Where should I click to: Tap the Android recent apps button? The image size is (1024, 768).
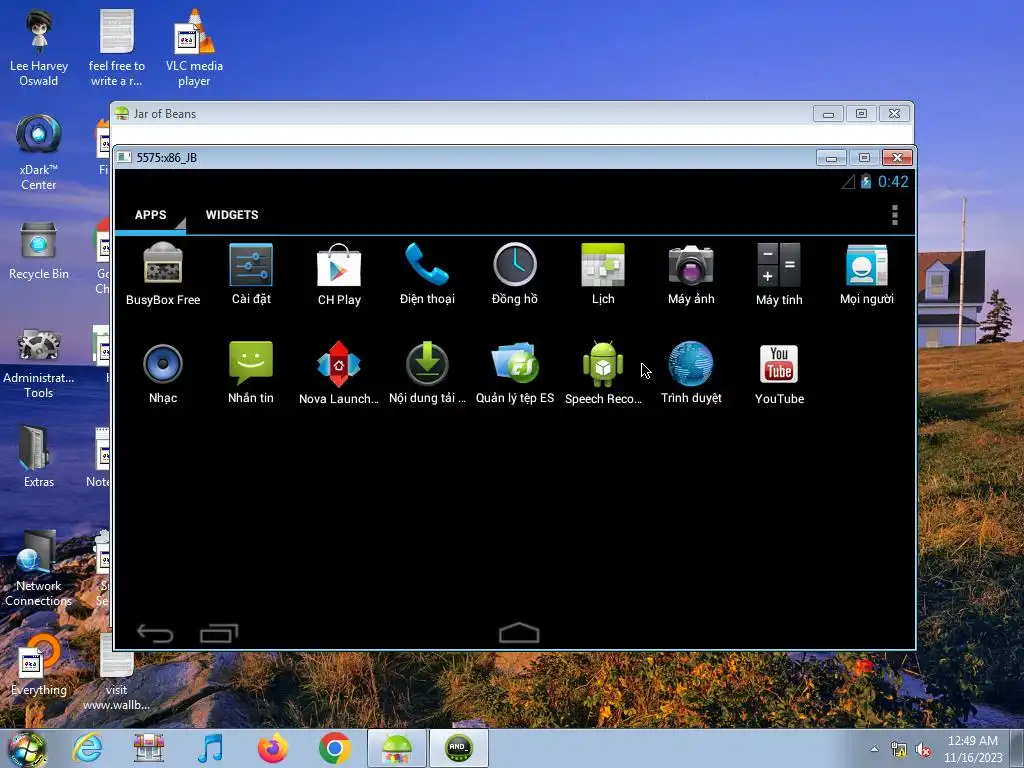tap(219, 633)
